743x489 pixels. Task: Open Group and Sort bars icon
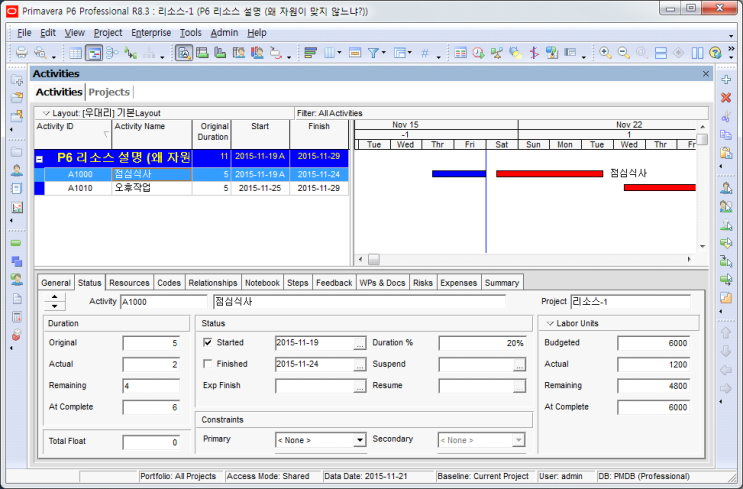point(310,53)
